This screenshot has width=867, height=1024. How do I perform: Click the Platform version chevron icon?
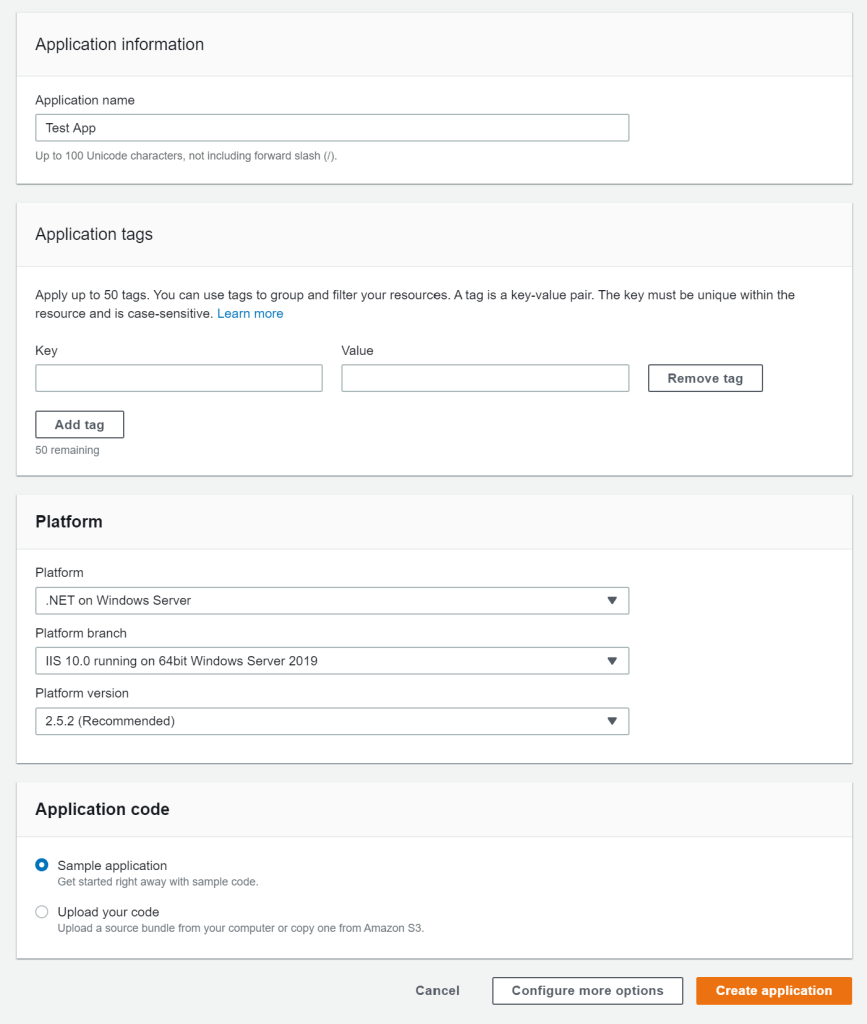pyautogui.click(x=613, y=720)
